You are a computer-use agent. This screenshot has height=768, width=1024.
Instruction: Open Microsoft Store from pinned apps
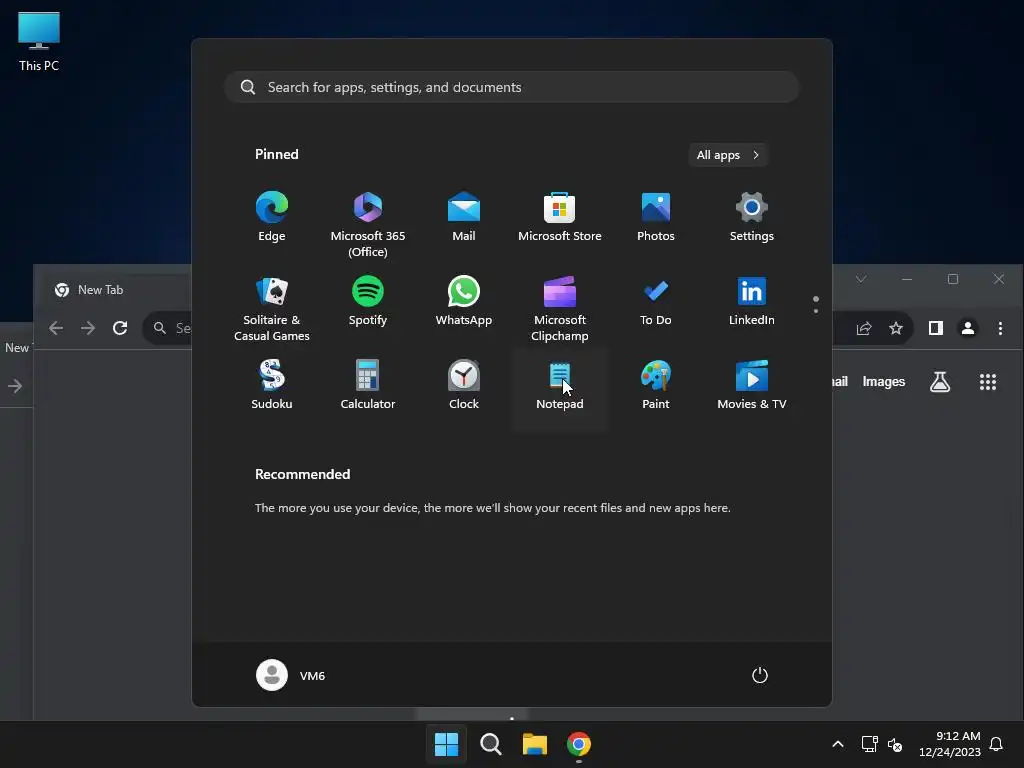[x=560, y=217]
